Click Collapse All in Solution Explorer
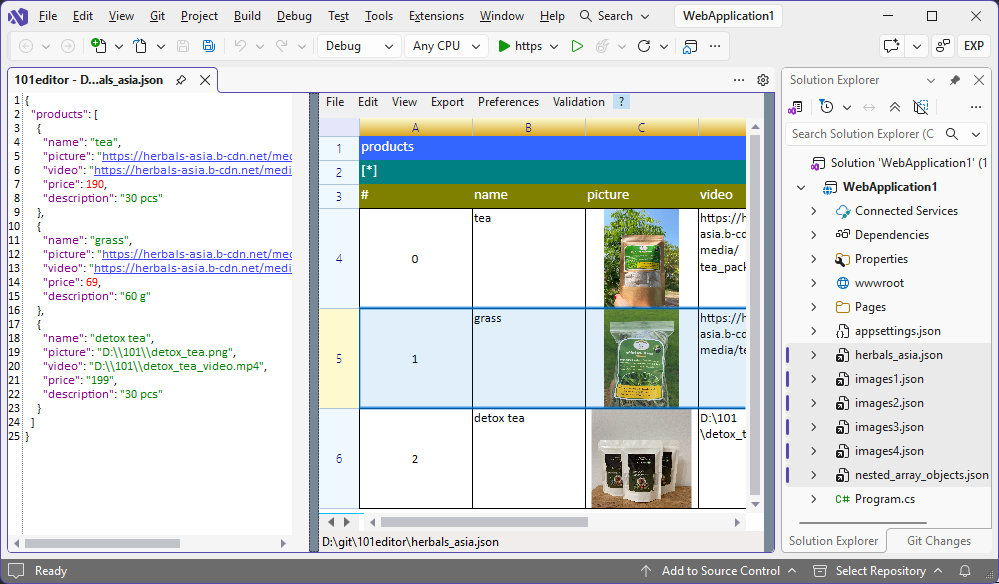Viewport: 999px width, 584px height. tap(895, 107)
